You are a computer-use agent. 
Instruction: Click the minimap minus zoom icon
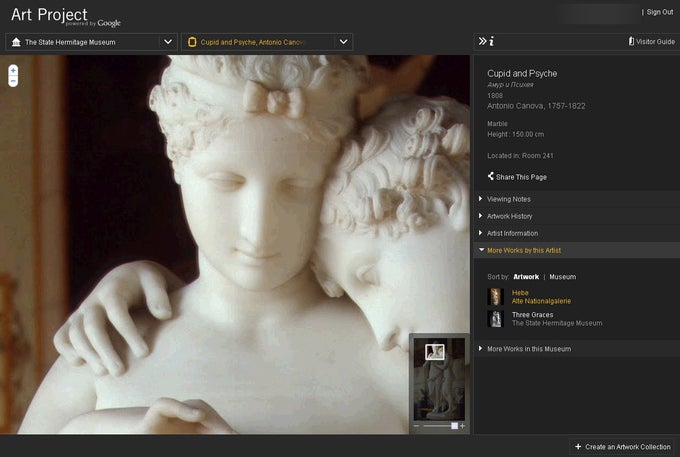coord(416,426)
